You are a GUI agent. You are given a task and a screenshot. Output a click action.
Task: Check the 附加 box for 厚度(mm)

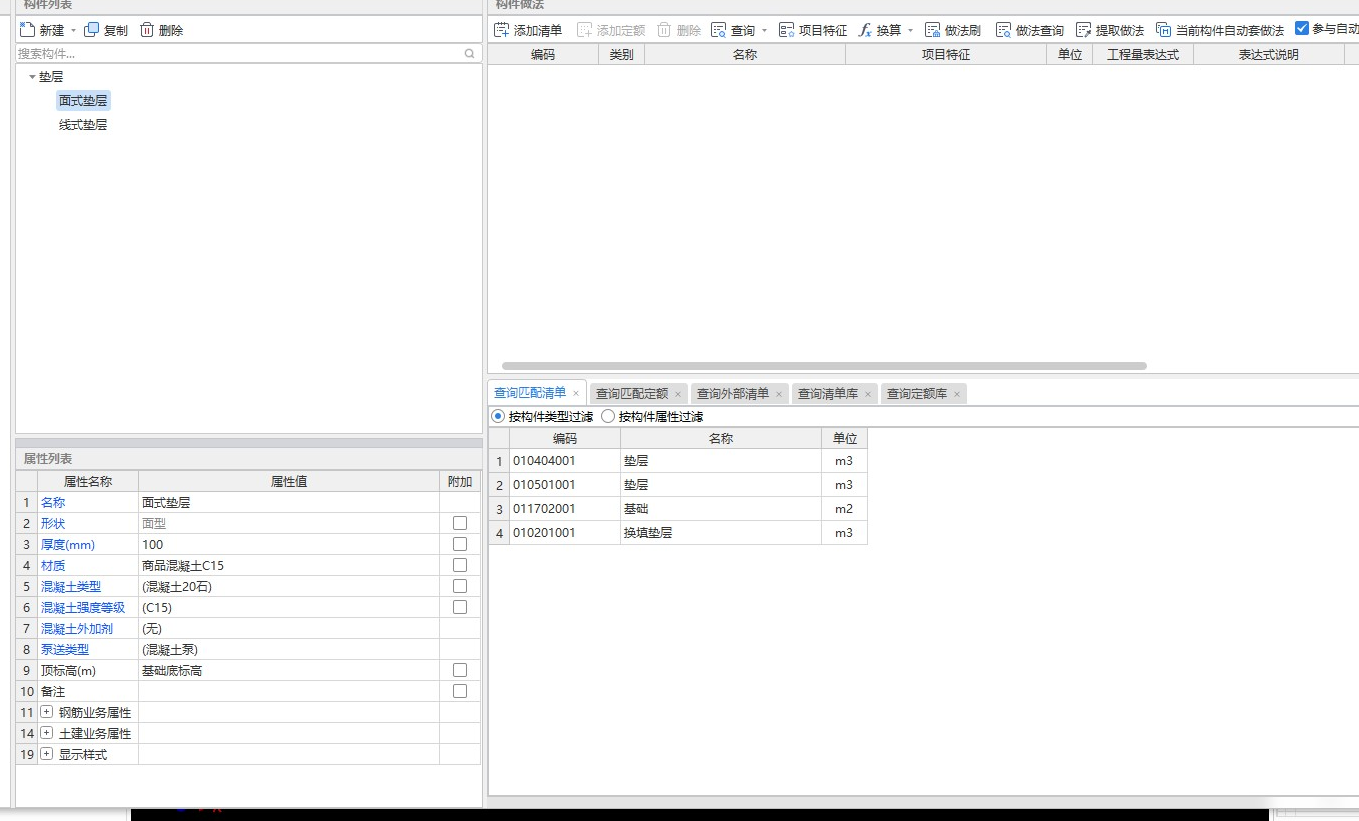[460, 544]
